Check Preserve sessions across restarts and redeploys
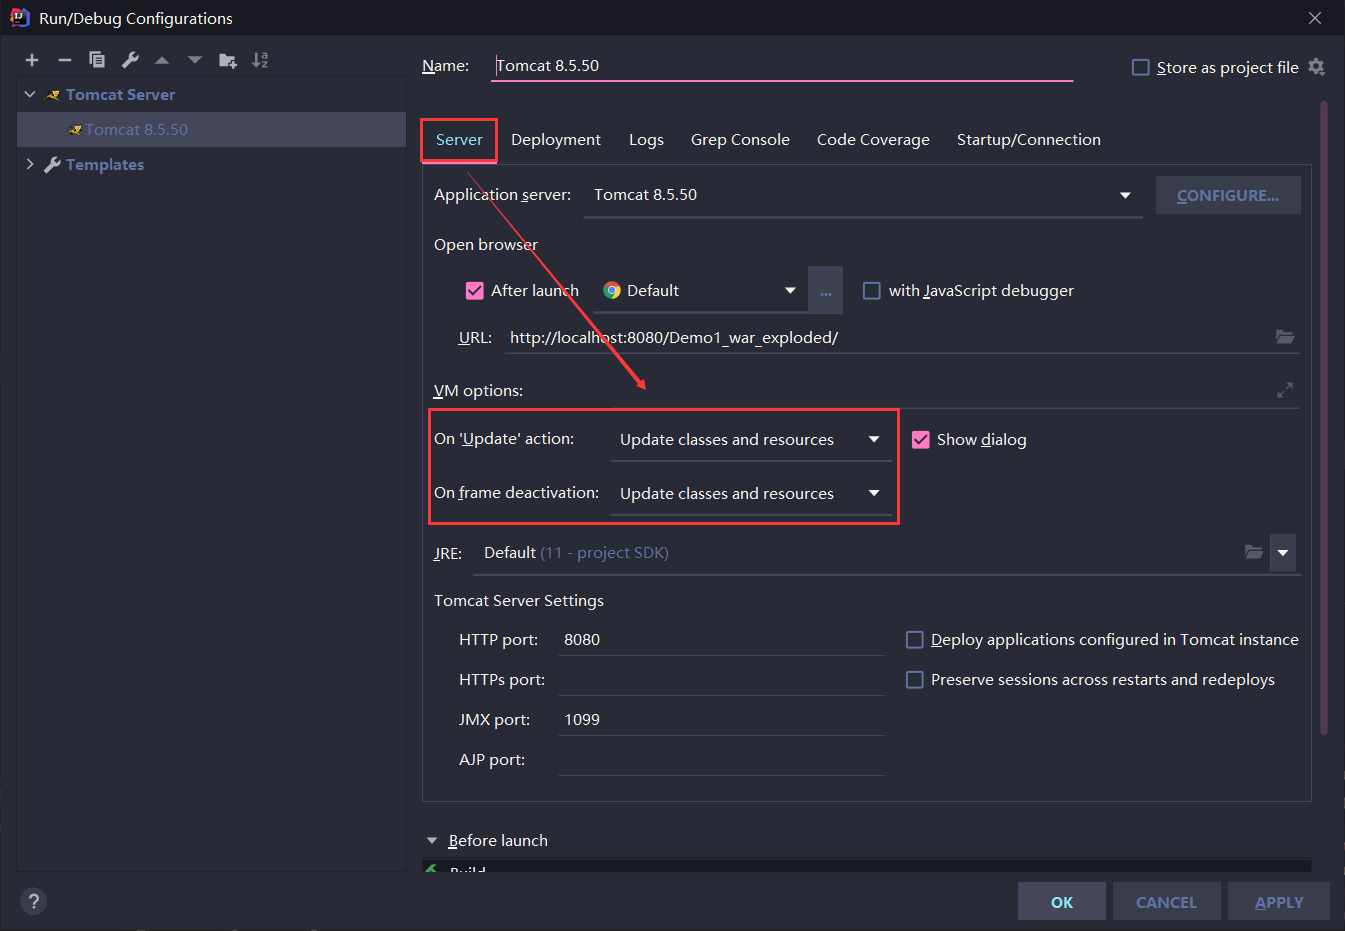Viewport: 1345px width, 931px height. 914,680
